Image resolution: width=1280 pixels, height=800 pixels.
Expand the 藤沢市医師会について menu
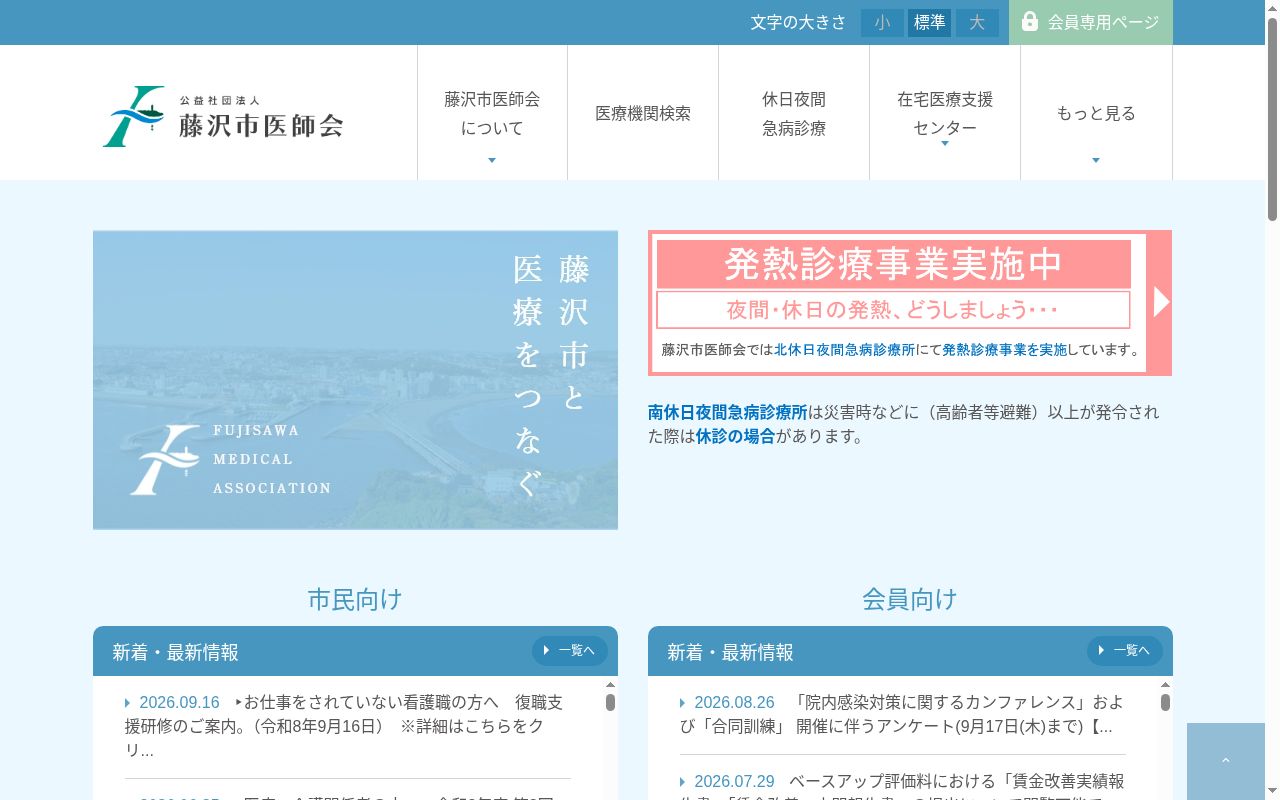[x=492, y=113]
